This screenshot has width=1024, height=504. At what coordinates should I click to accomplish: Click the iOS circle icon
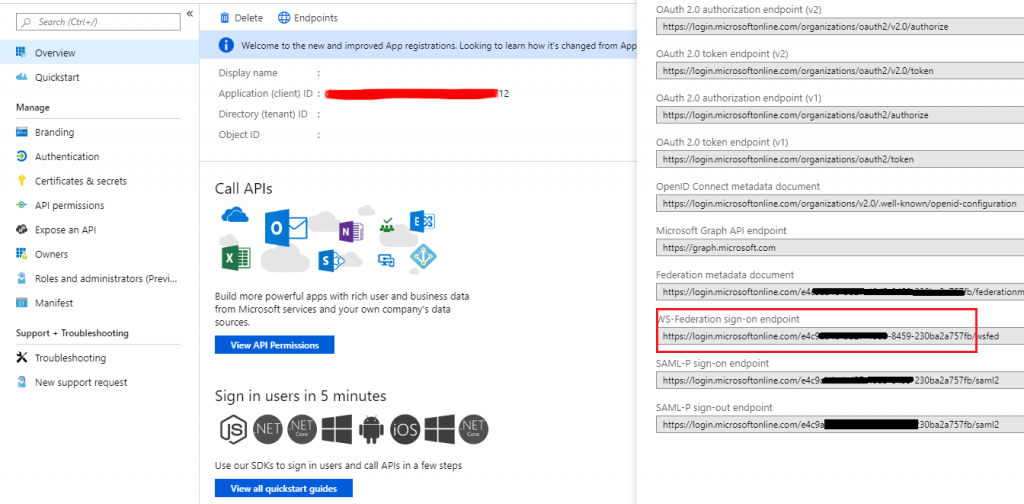point(405,429)
